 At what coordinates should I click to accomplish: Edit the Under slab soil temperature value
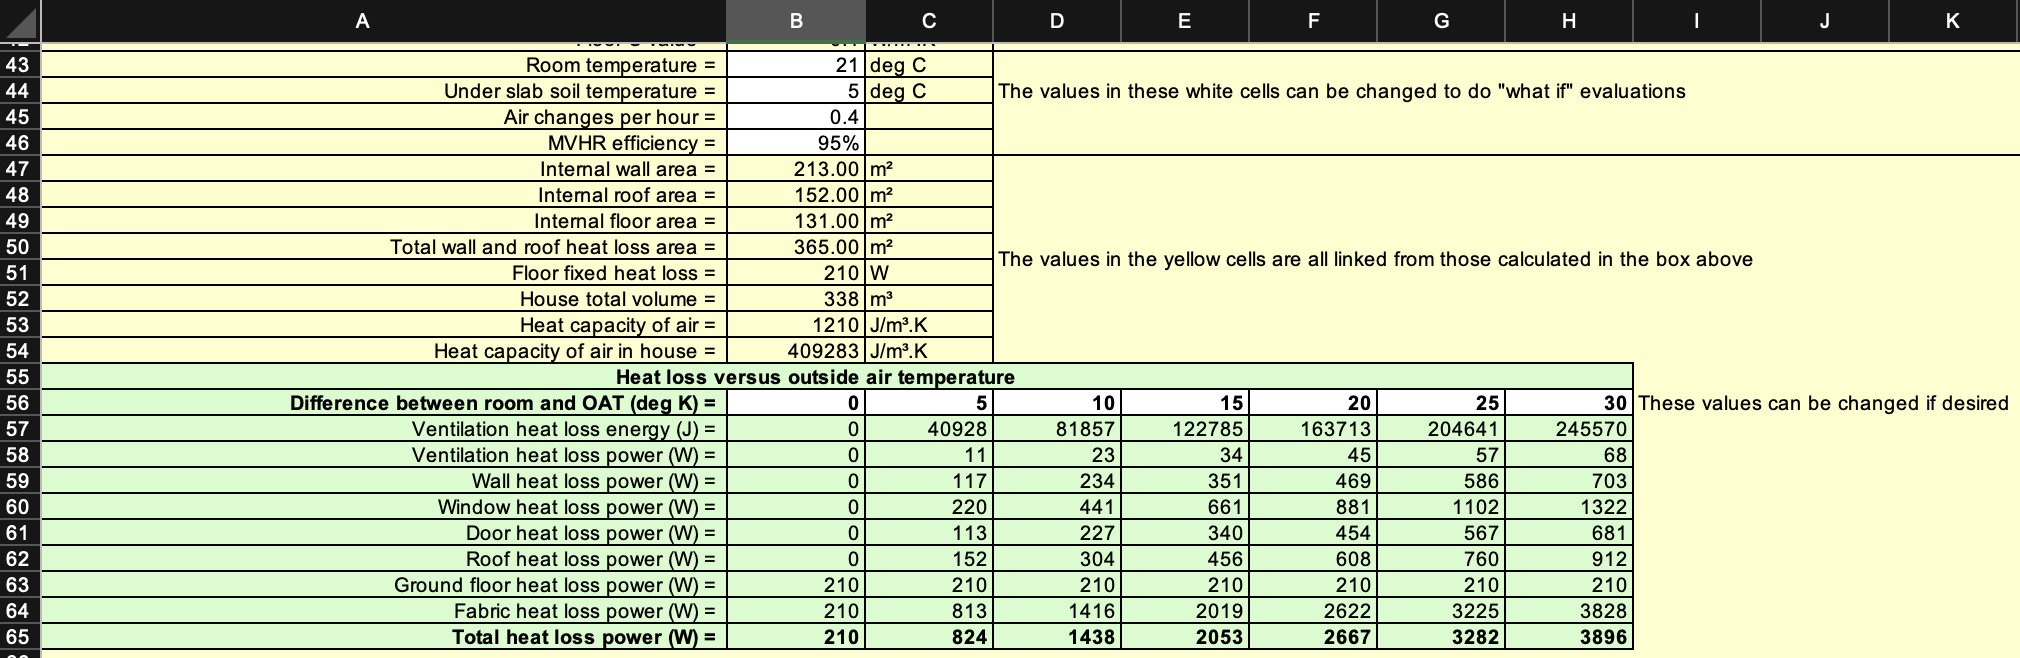[x=795, y=91]
